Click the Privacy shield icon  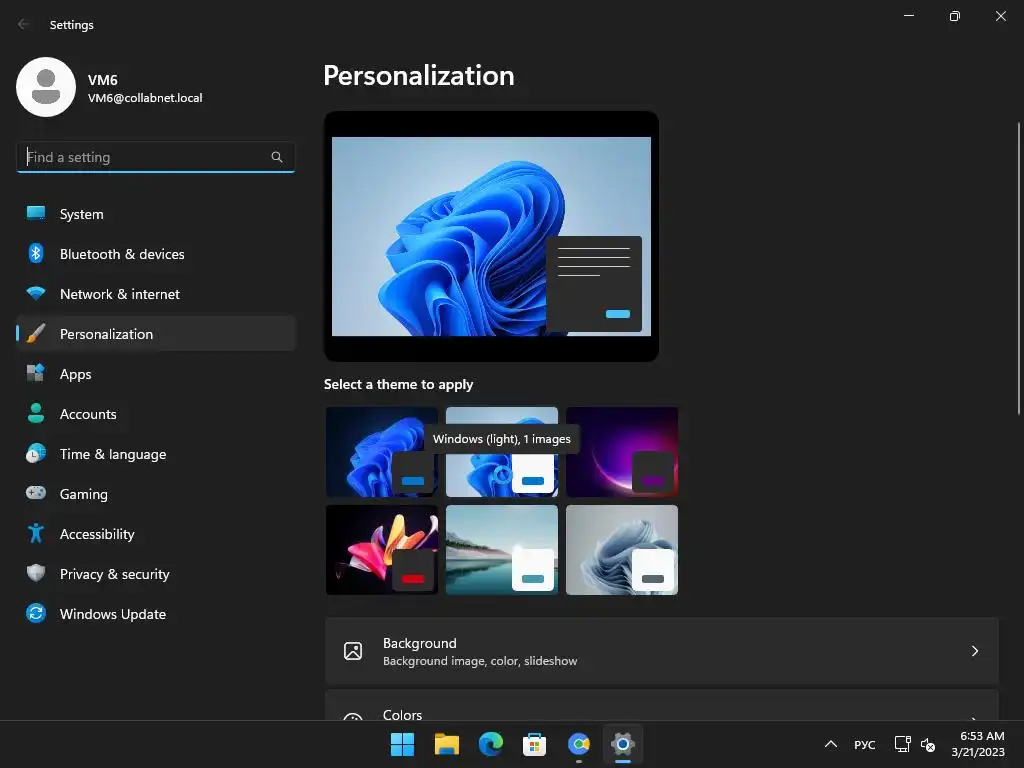[36, 573]
